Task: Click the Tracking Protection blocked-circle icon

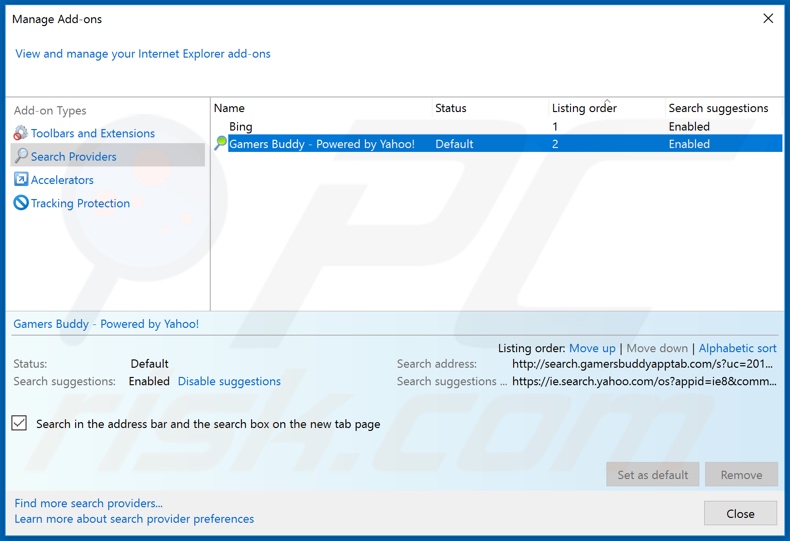Action: coord(21,202)
